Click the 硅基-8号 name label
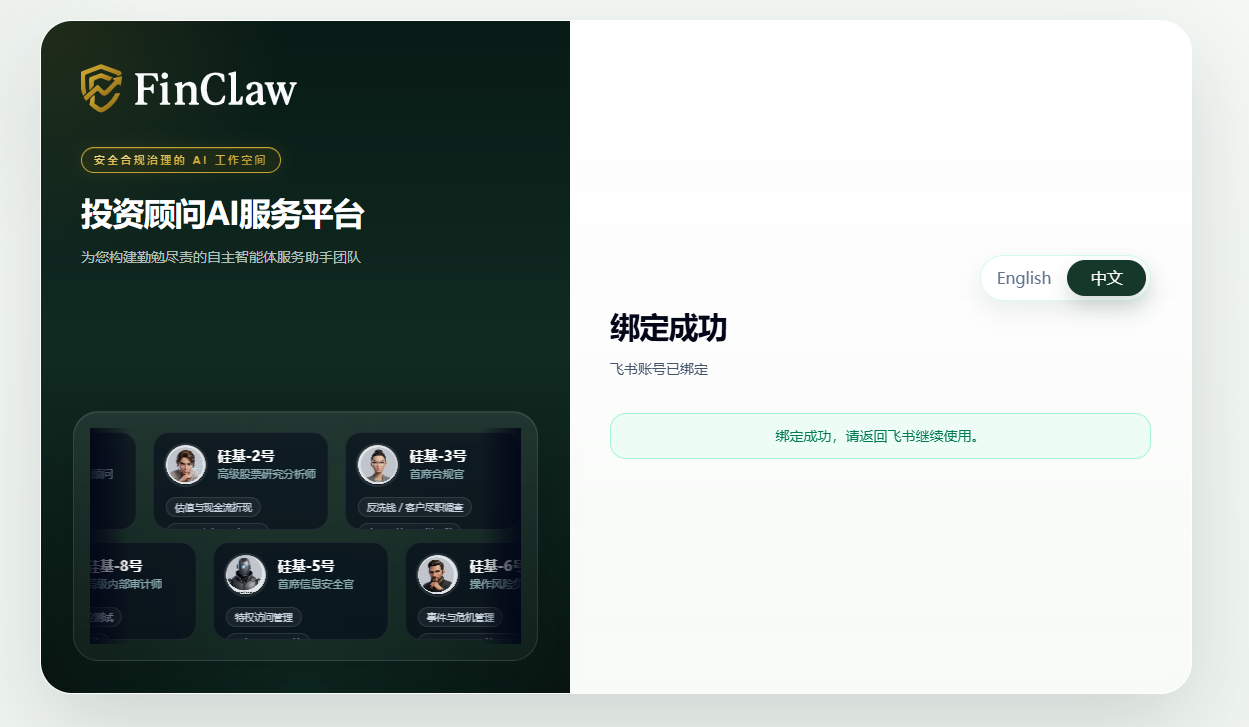The image size is (1249, 727). [117, 567]
